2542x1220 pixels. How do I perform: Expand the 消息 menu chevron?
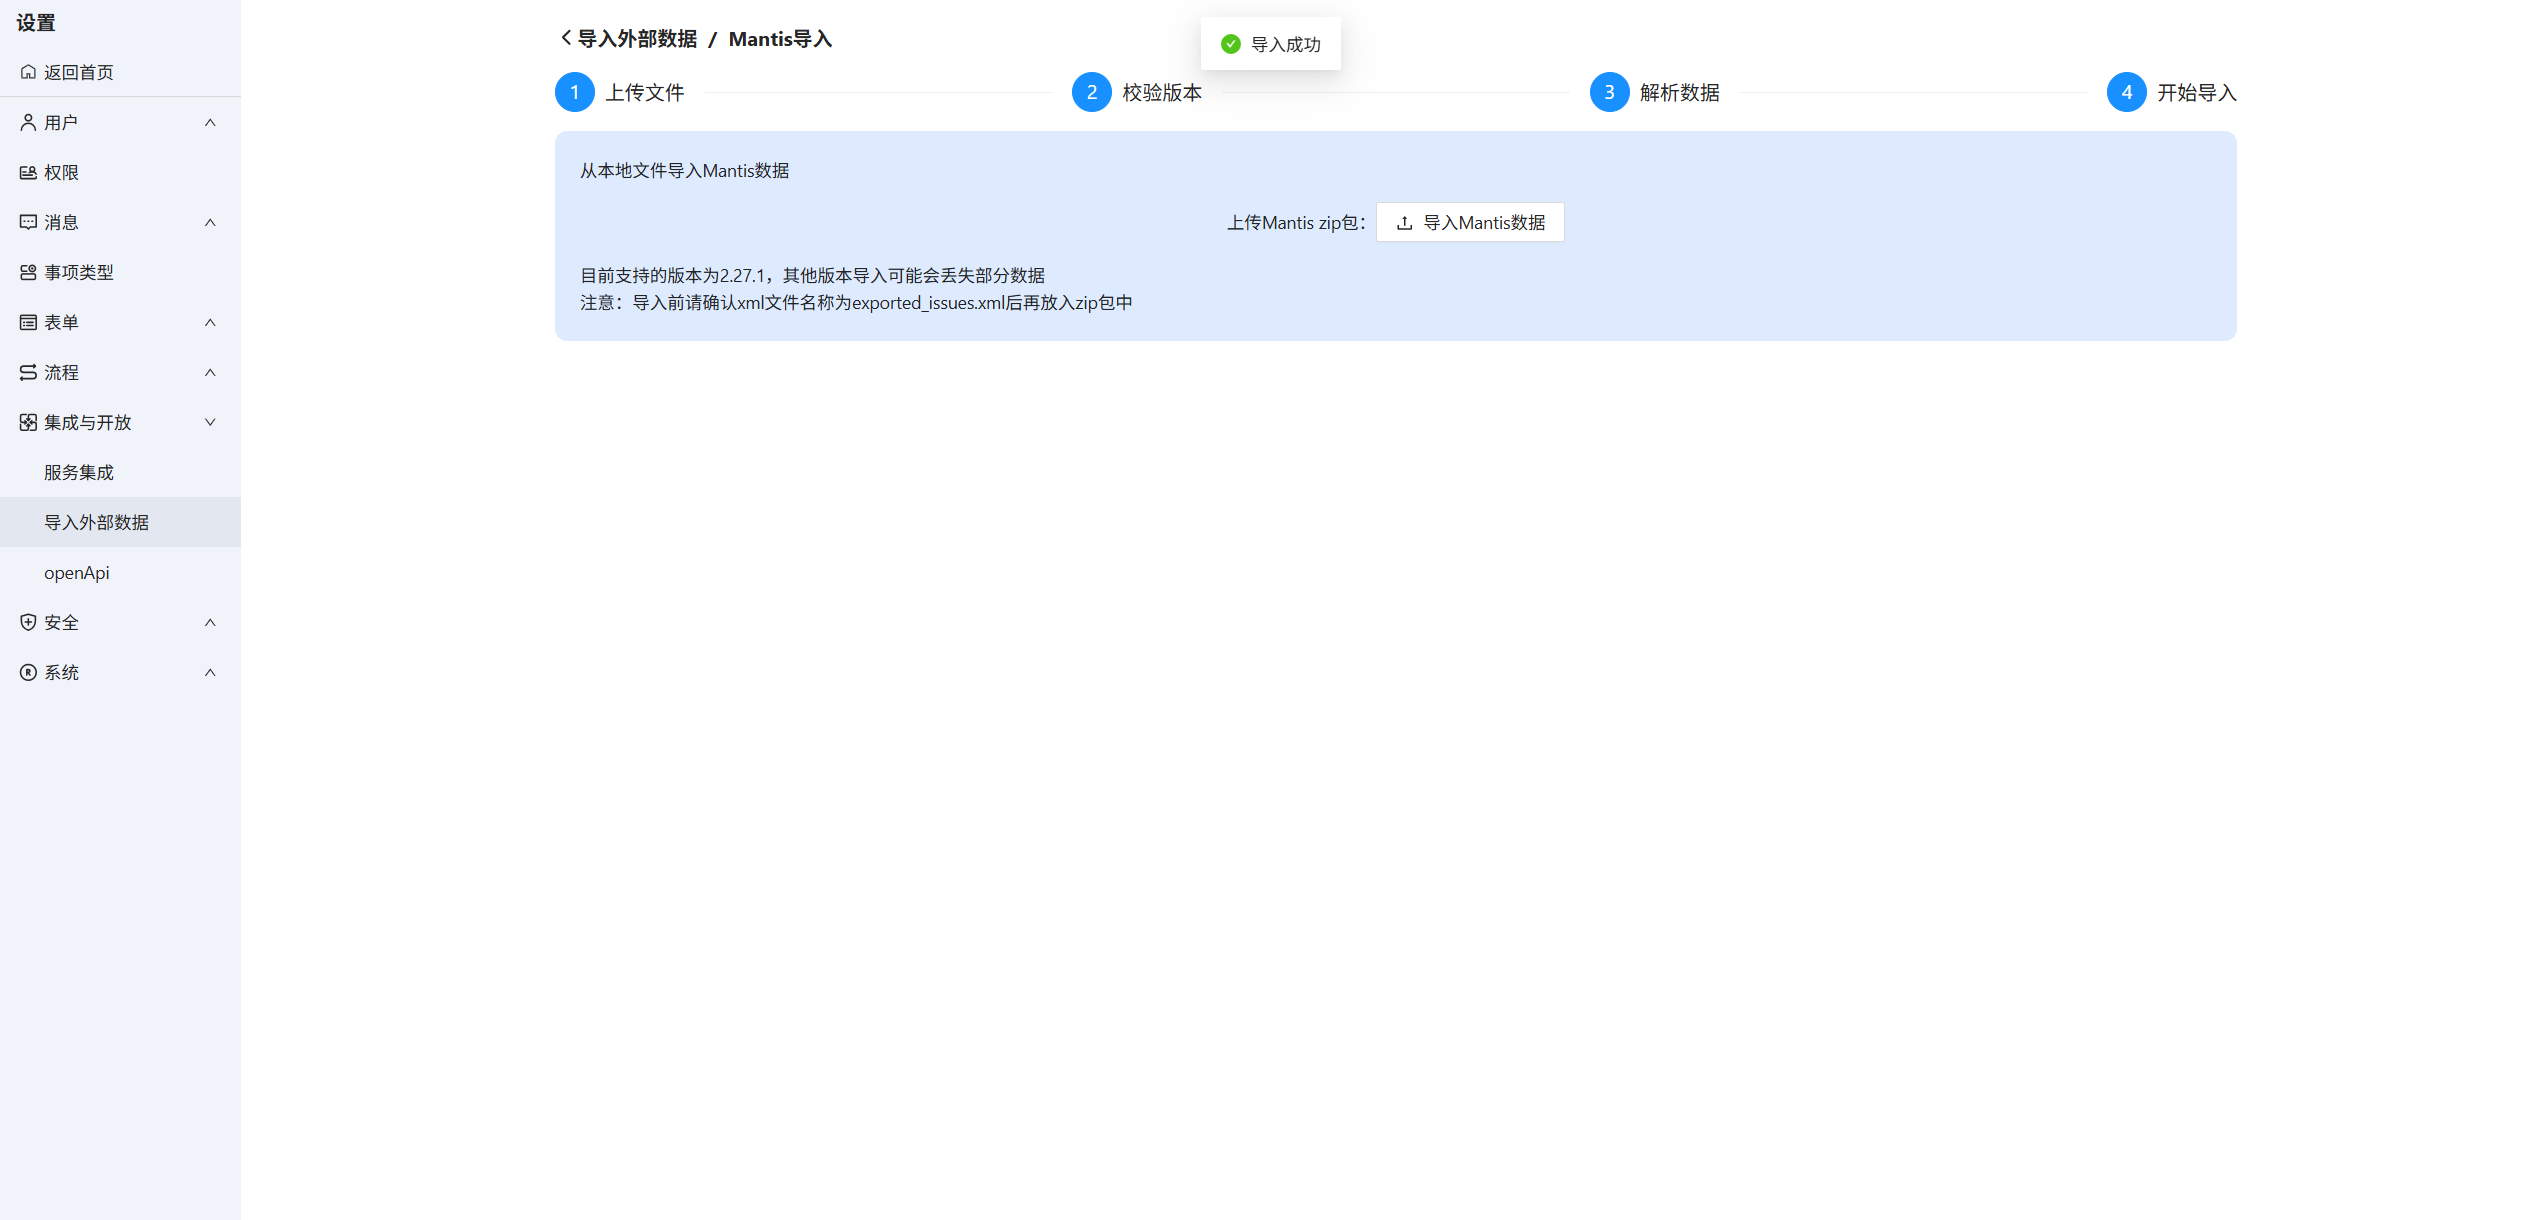[x=210, y=222]
